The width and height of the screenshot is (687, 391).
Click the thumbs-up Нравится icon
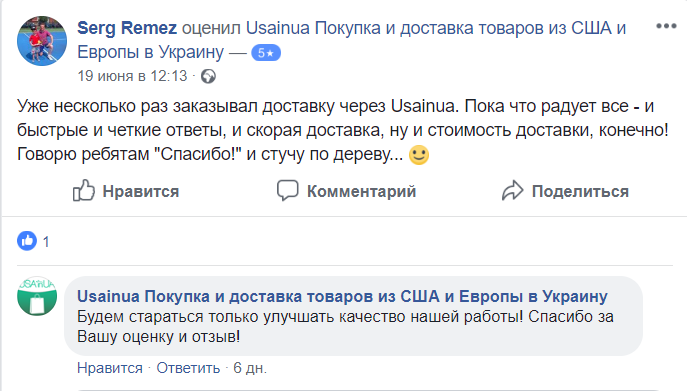pyautogui.click(x=84, y=191)
